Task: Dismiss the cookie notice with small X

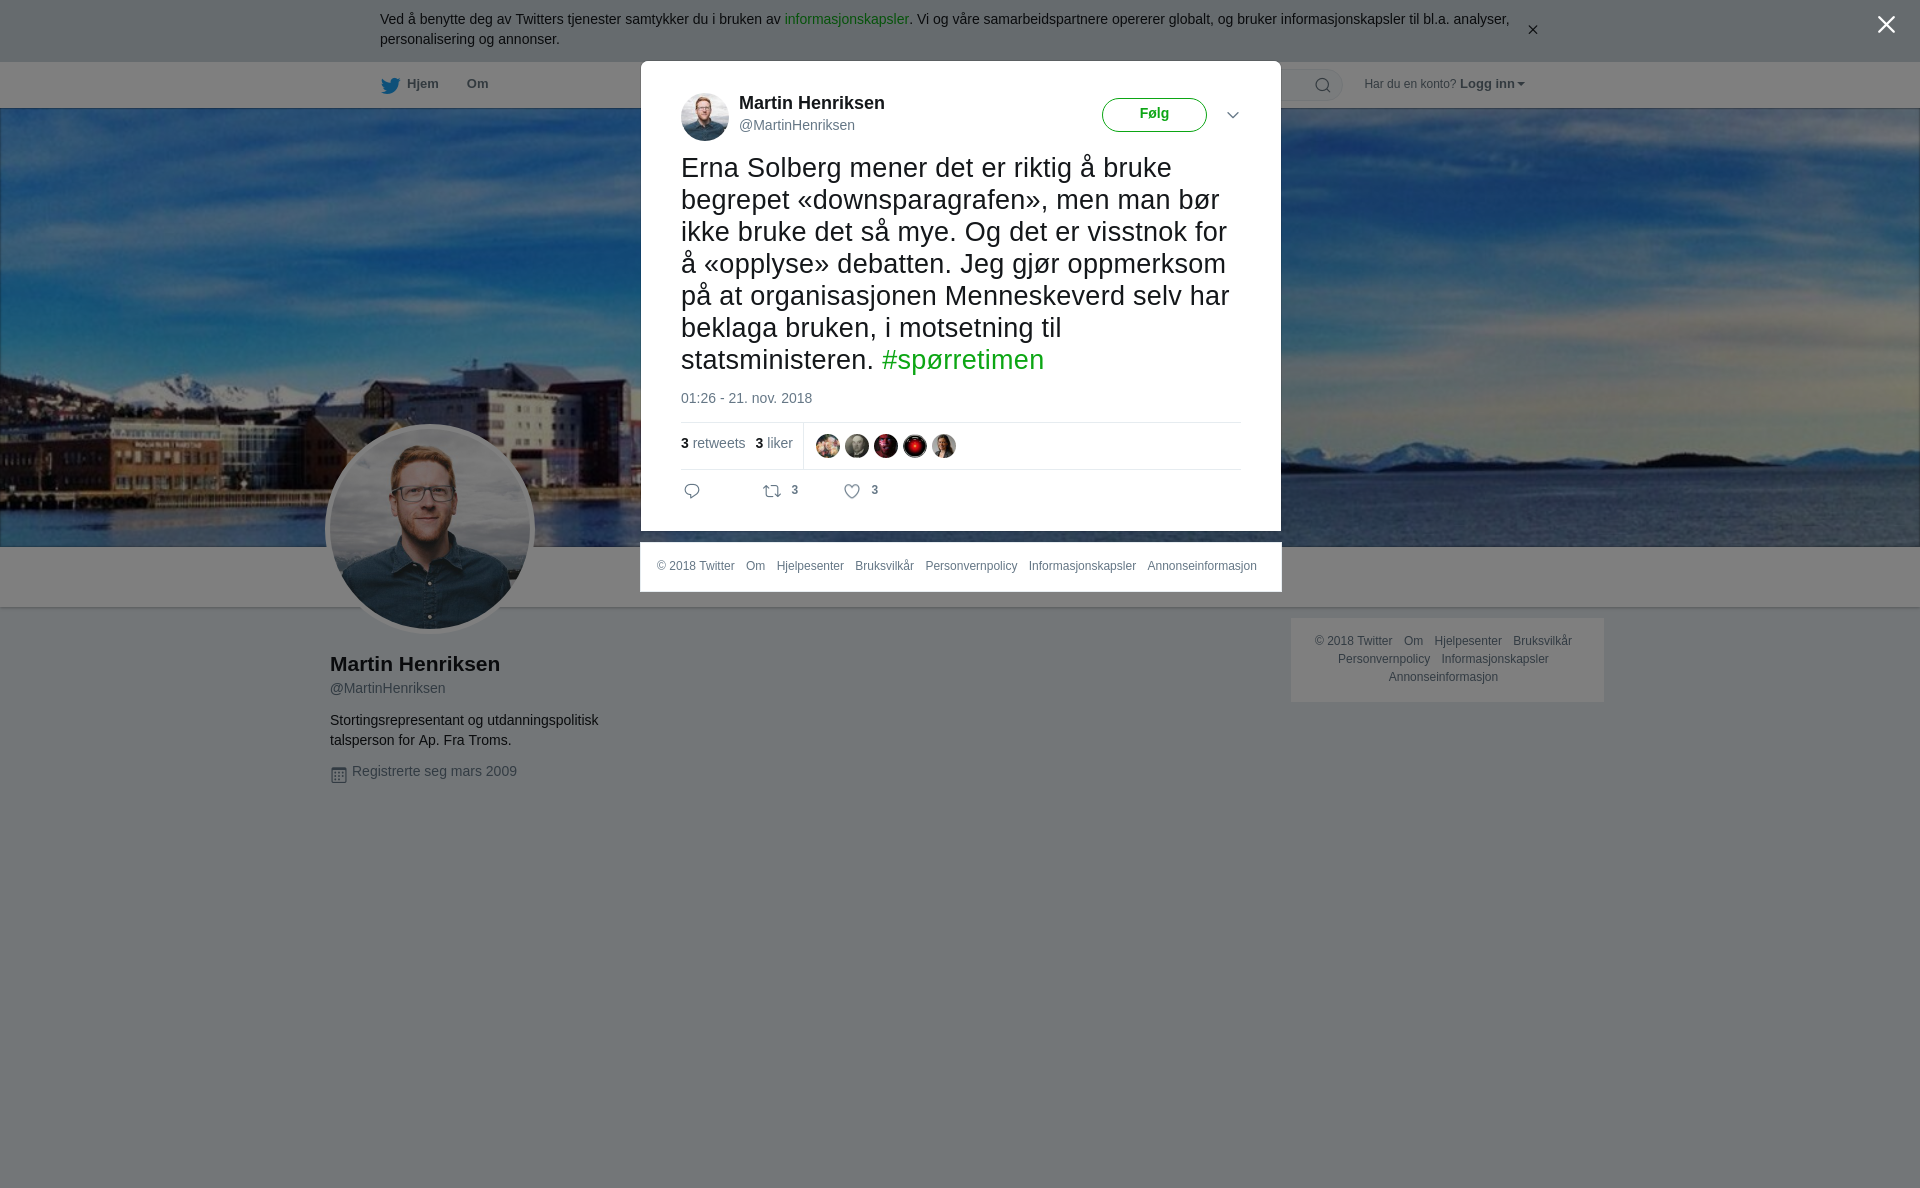Action: 1532,30
